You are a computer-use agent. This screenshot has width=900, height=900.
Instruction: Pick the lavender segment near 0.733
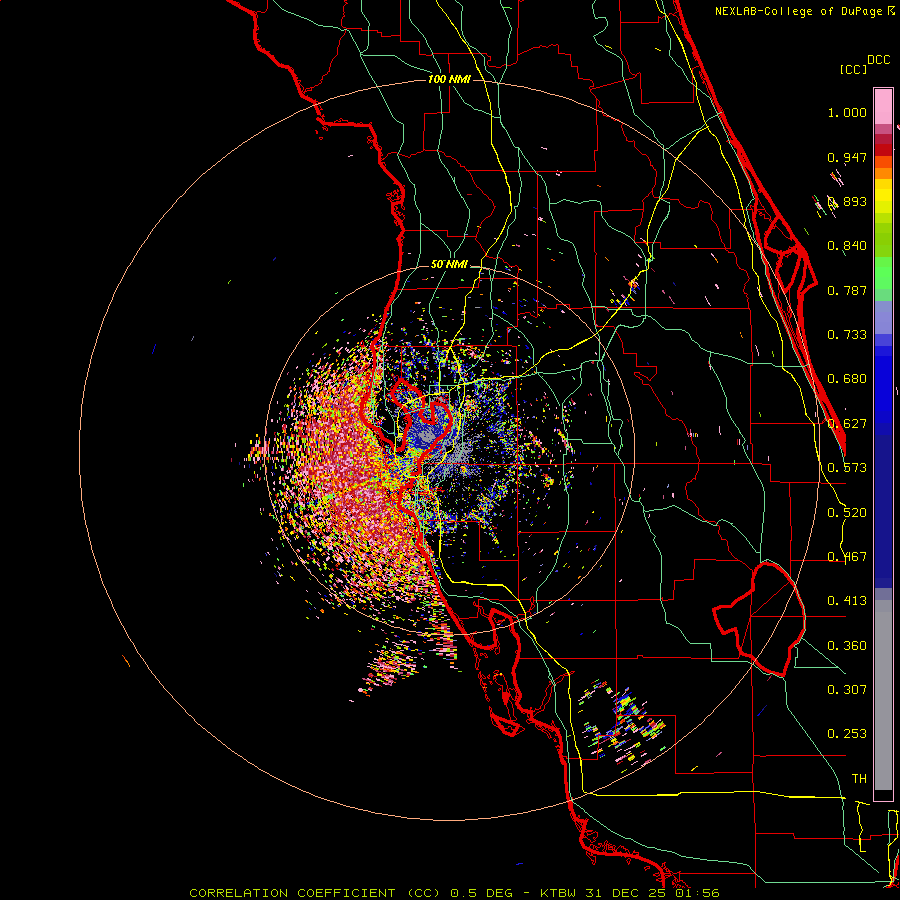point(883,317)
